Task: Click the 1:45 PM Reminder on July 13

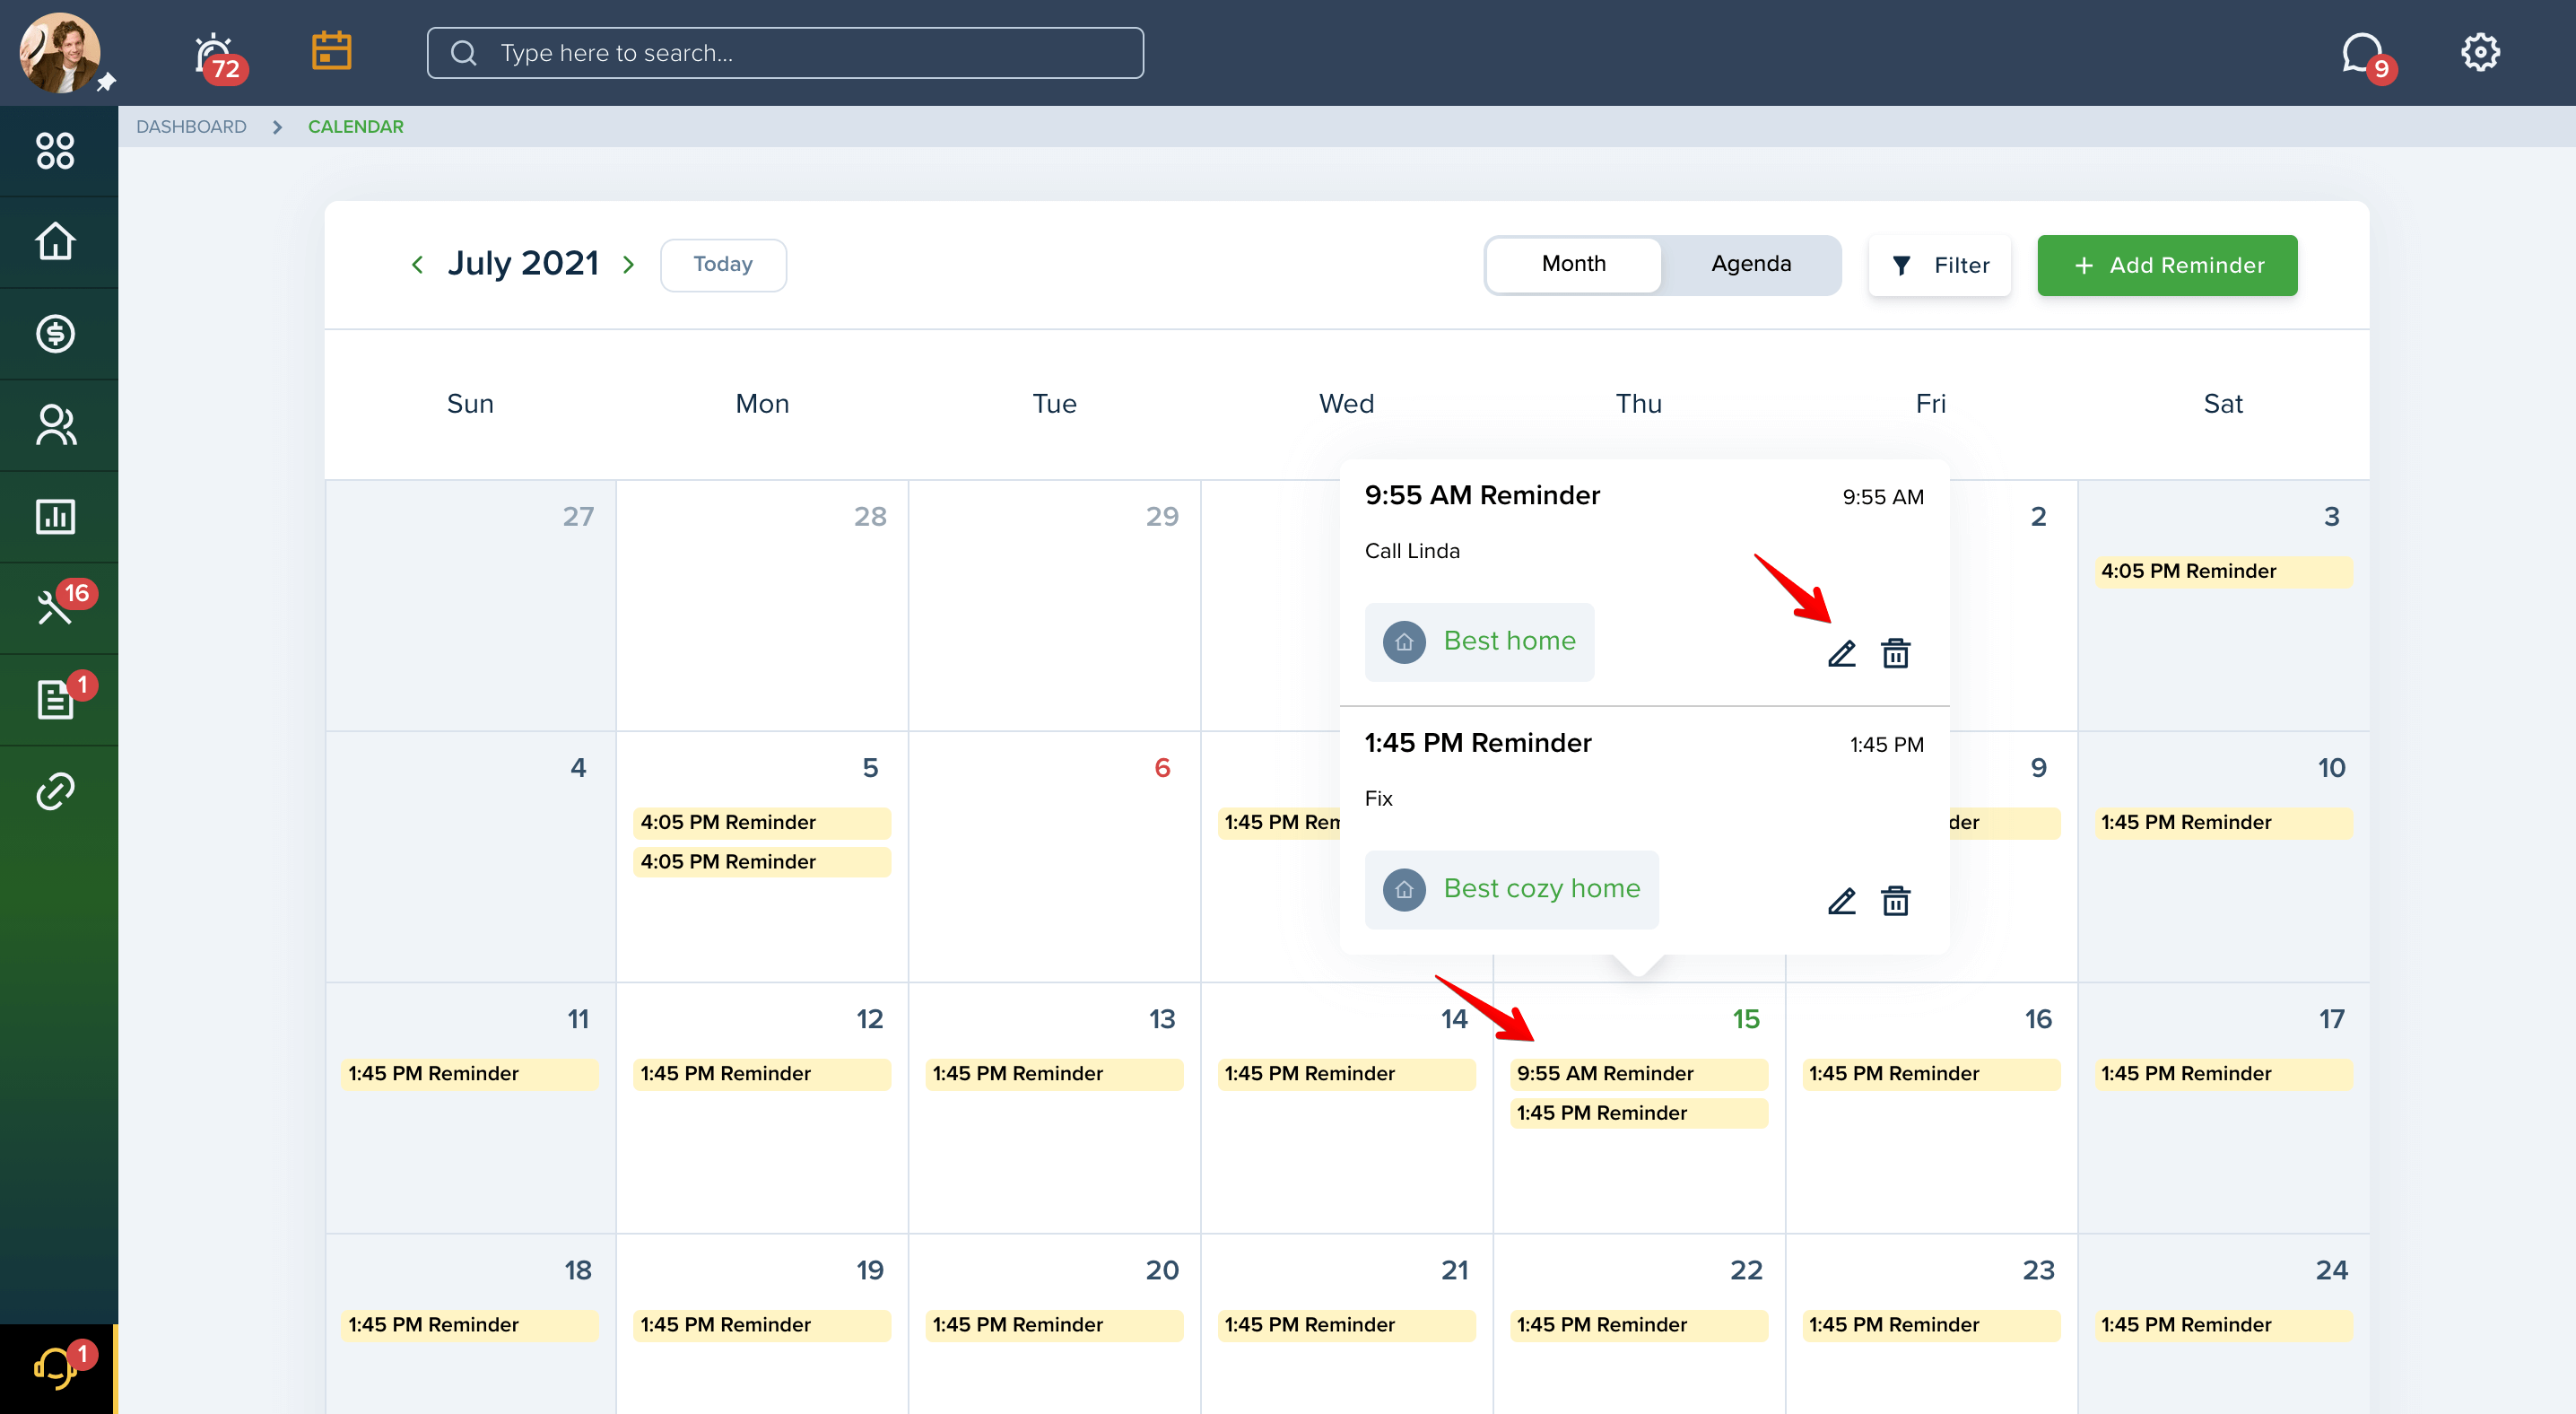Action: coord(1054,1074)
